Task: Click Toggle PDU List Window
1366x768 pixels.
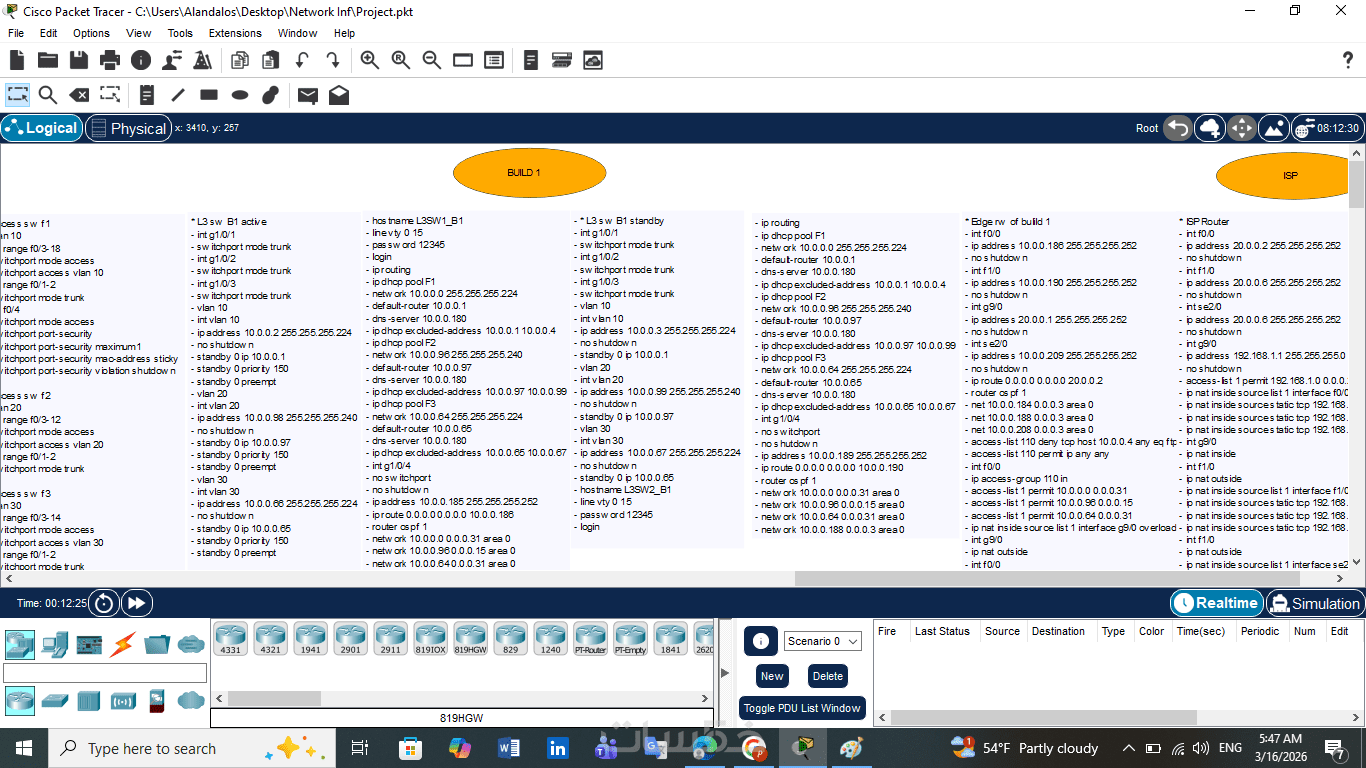Action: tap(802, 708)
